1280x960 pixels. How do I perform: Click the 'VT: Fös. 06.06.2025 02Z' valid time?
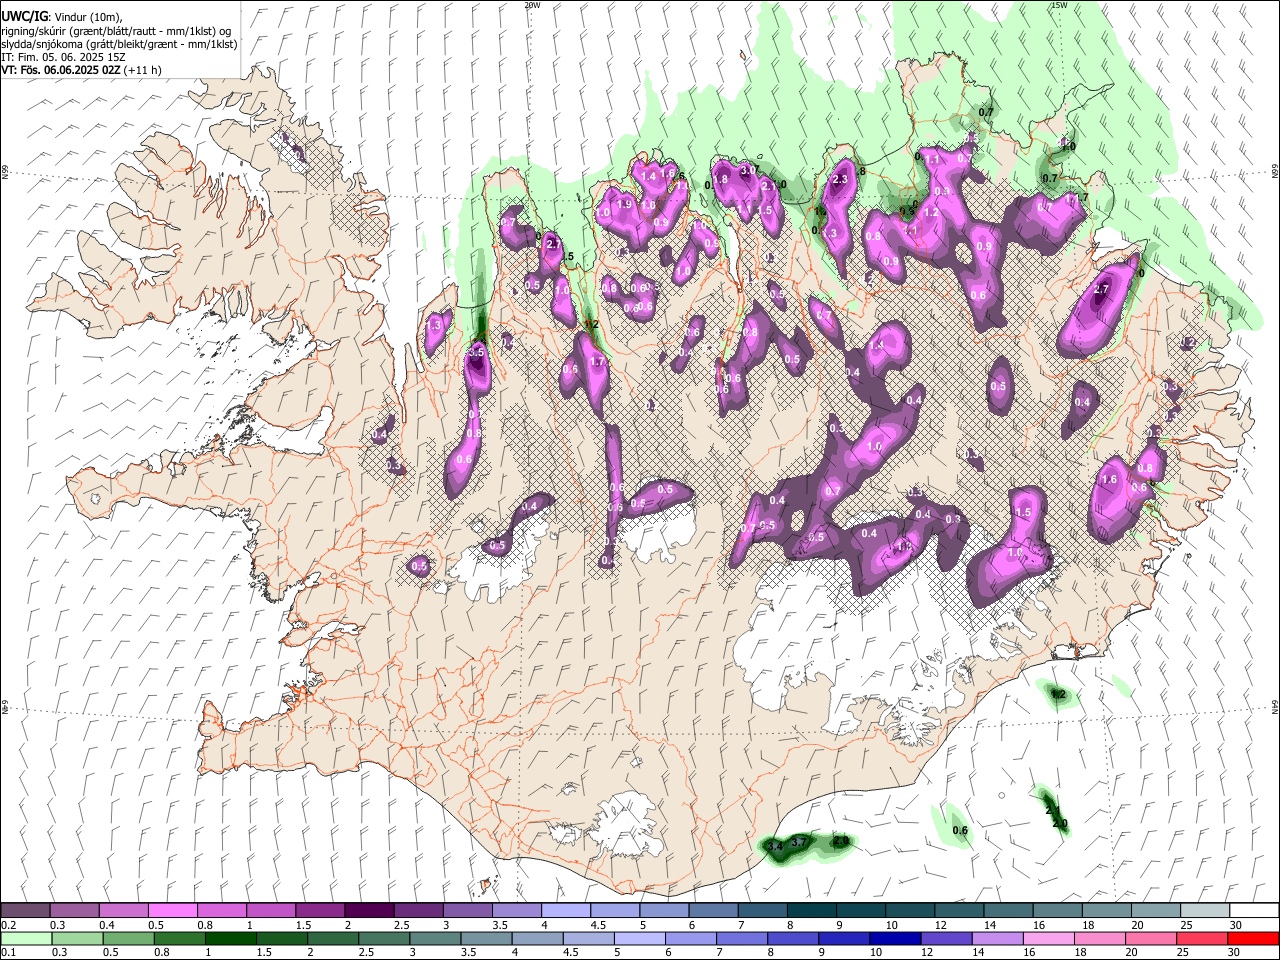pyautogui.click(x=60, y=70)
